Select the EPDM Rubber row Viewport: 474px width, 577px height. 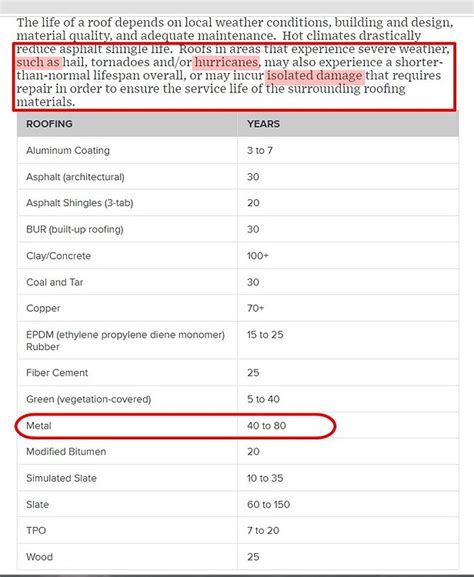click(238, 341)
